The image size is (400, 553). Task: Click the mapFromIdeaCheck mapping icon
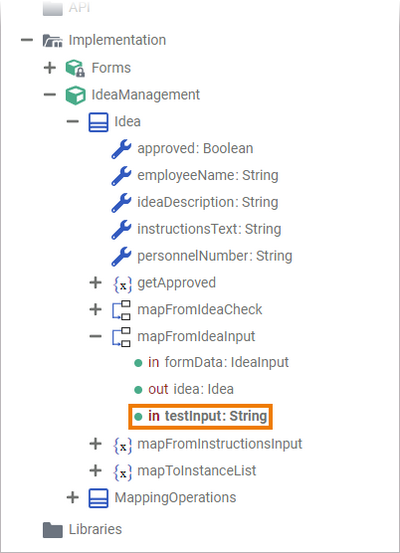121,310
